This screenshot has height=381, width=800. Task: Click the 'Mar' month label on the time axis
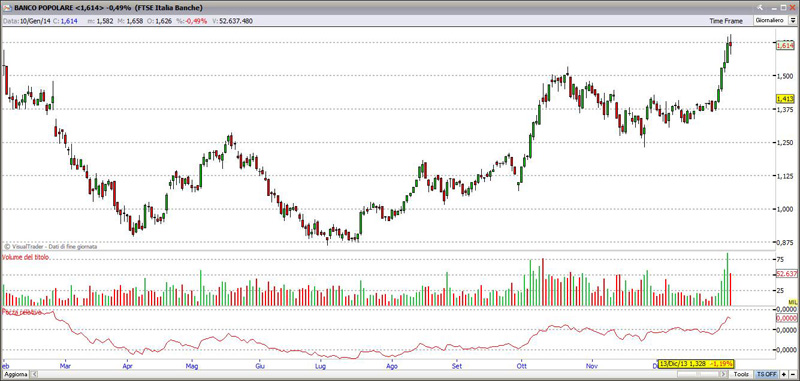coord(65,366)
